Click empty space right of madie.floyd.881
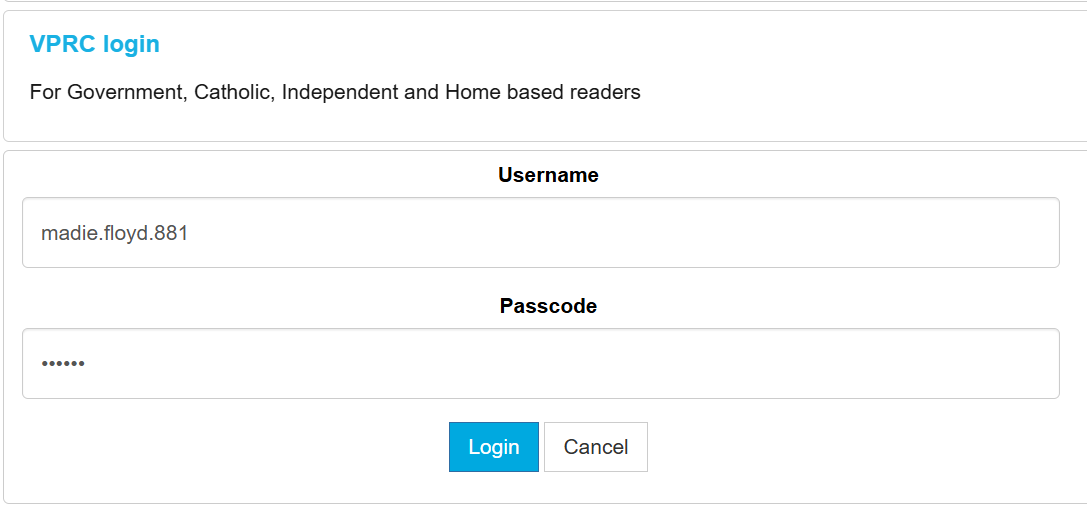Viewport: 1087px width, 519px height. tap(600, 234)
